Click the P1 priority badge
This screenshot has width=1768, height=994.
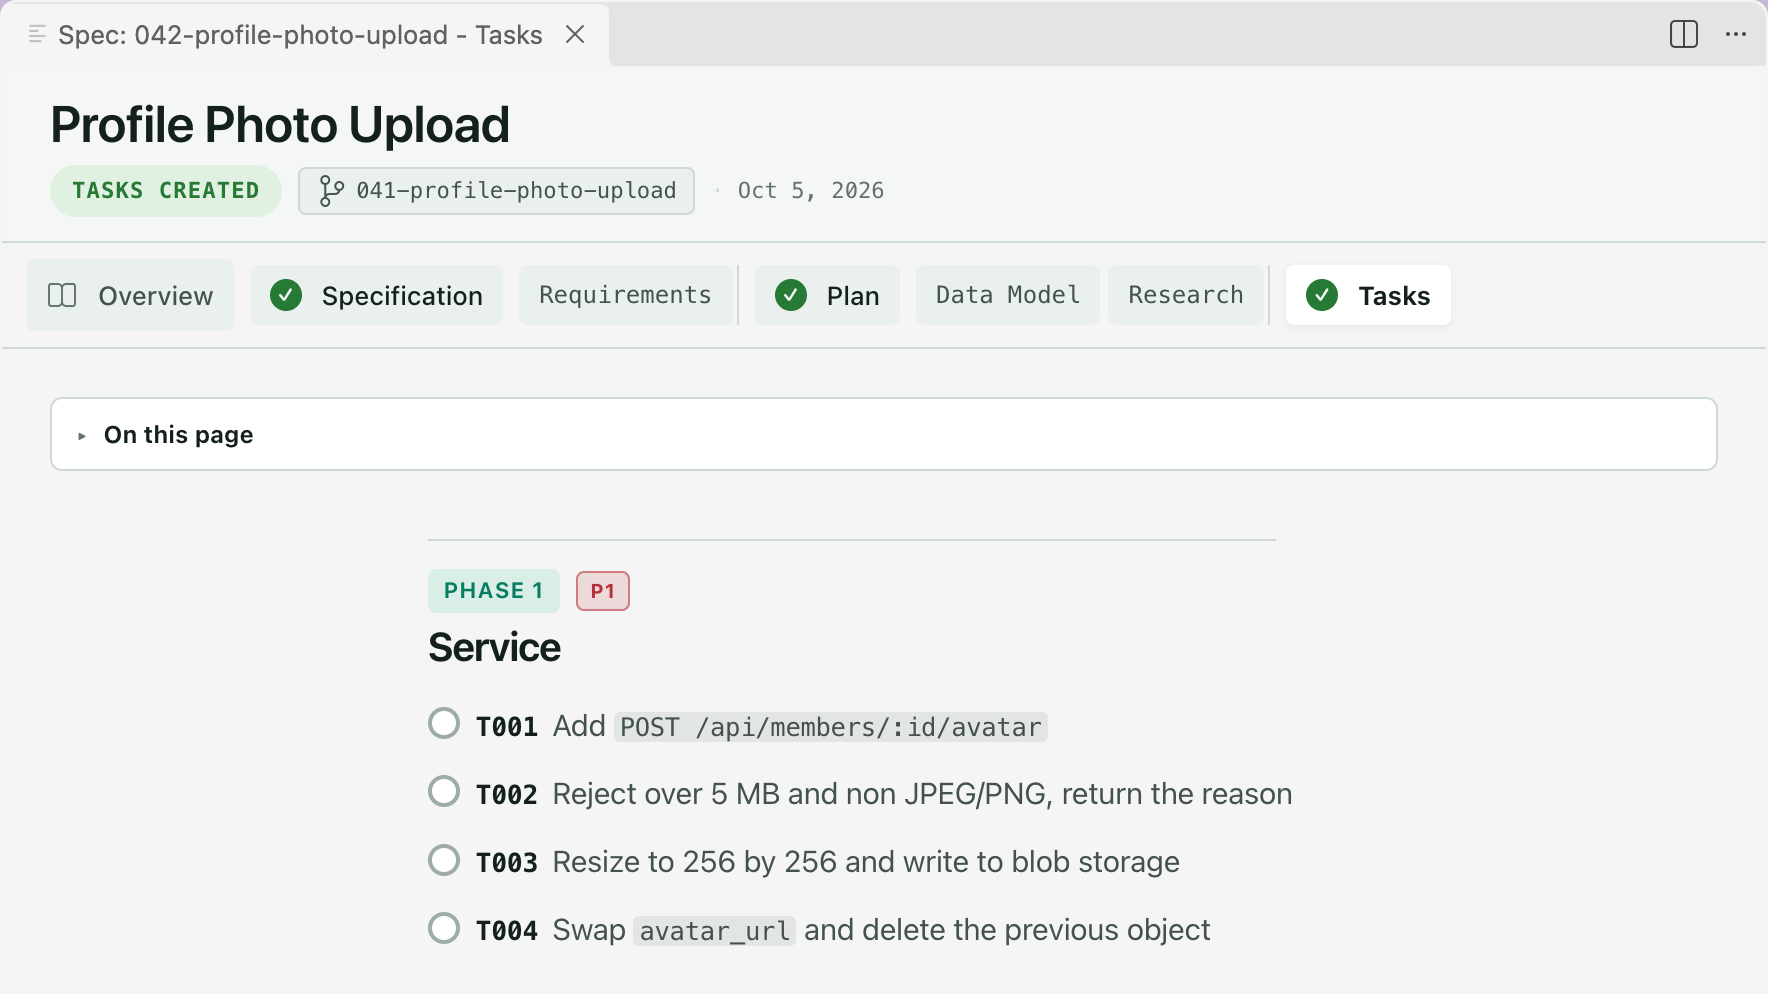(x=602, y=591)
